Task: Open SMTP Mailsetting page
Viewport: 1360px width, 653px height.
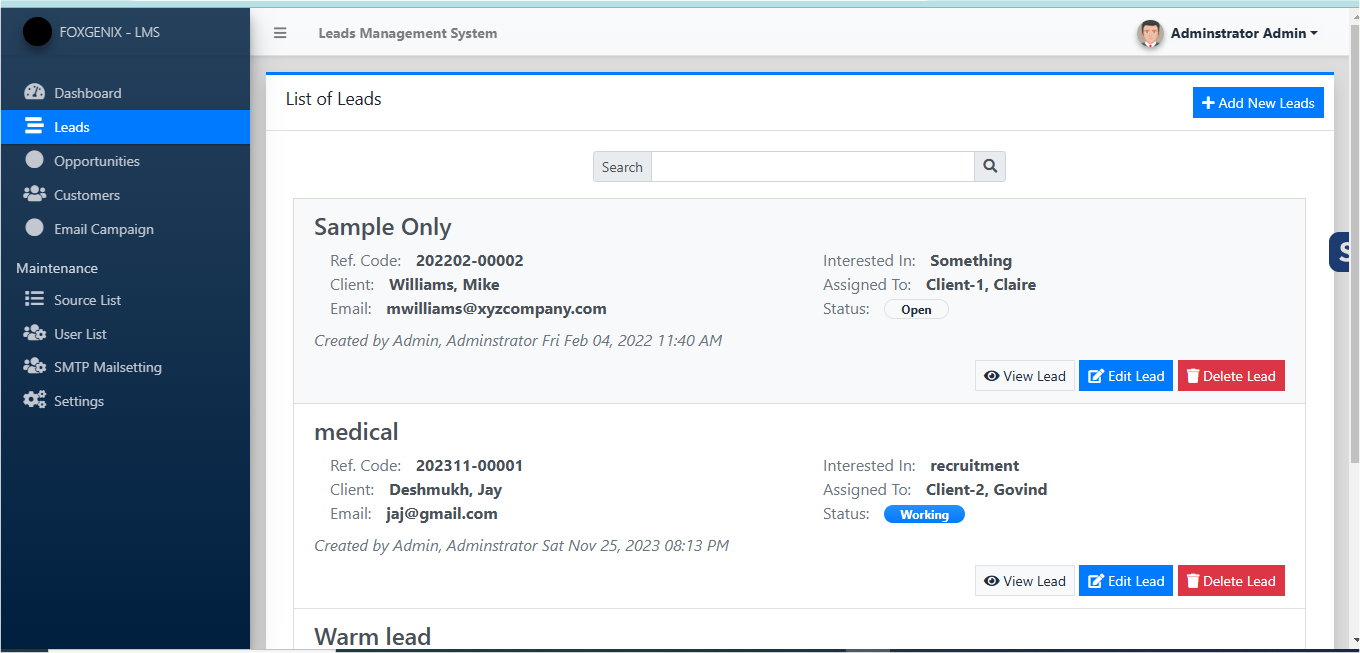Action: 125,367
